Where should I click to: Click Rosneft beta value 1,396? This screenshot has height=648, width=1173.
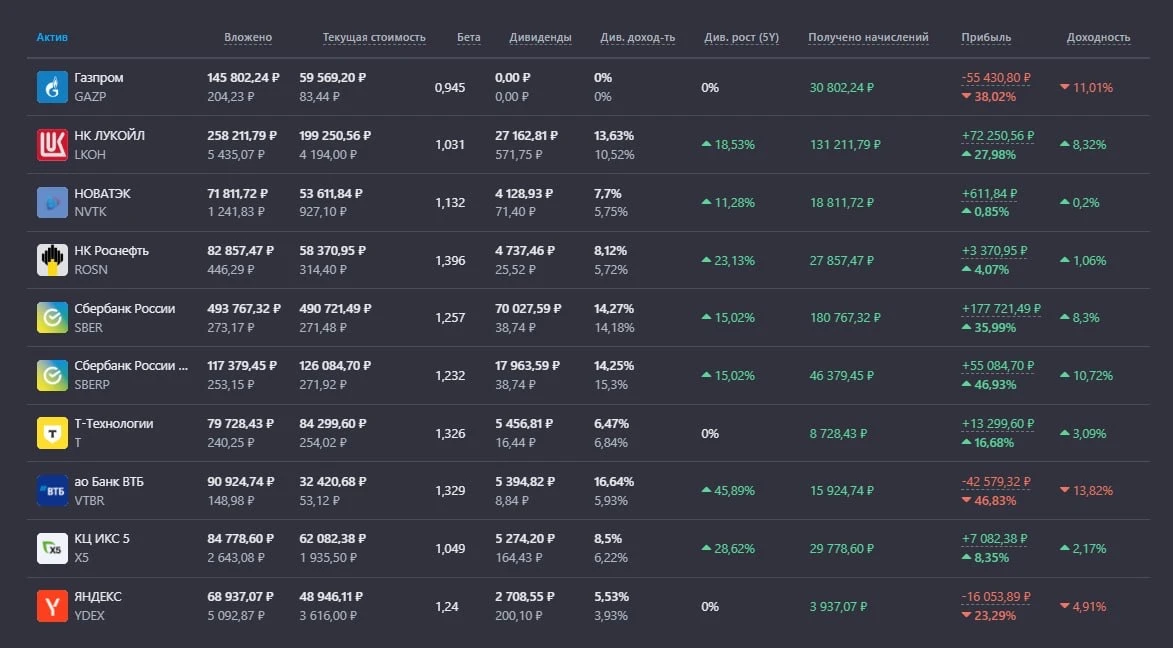point(450,260)
